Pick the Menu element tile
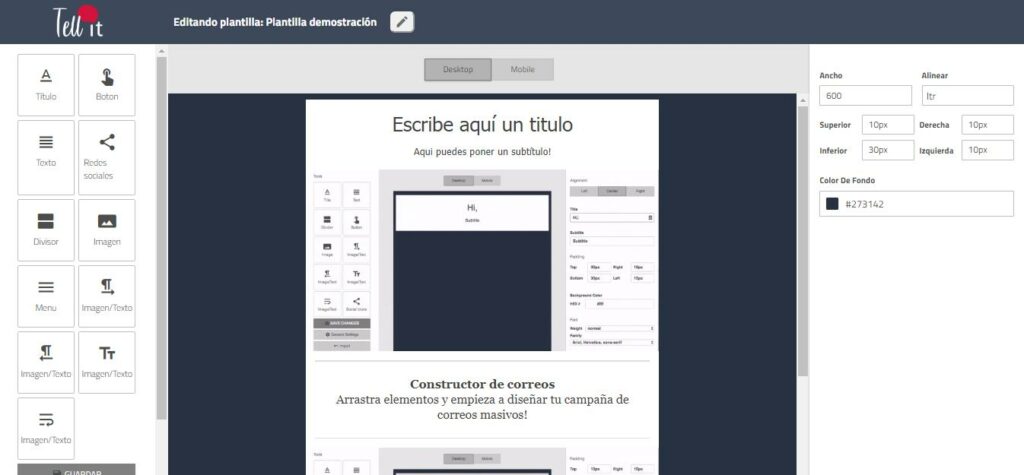Image resolution: width=1024 pixels, height=475 pixels. pos(46,295)
